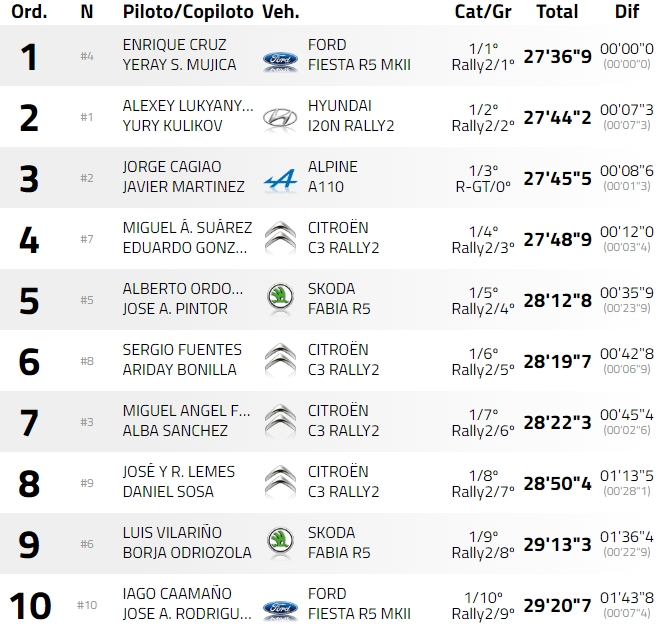Click the Piloto/Copiloto column header
This screenshot has height=633, width=664.
187,12
